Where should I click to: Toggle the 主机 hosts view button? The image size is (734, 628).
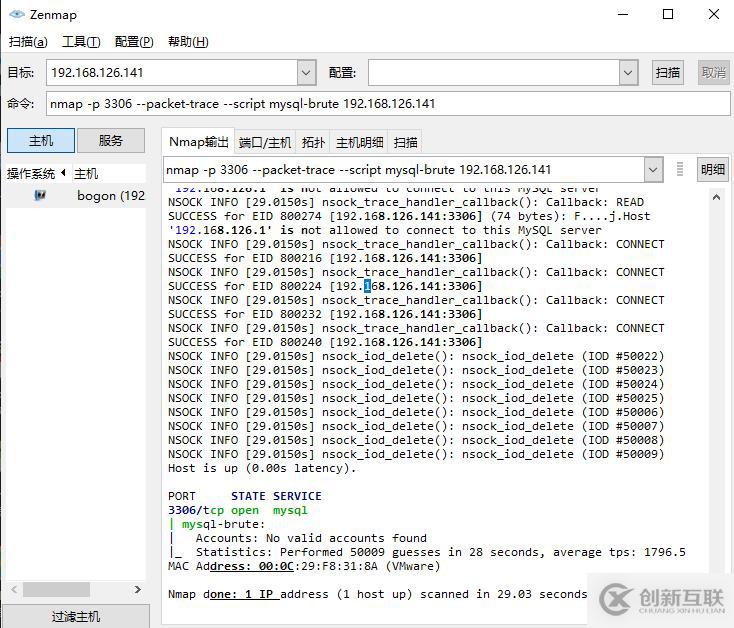click(40, 141)
